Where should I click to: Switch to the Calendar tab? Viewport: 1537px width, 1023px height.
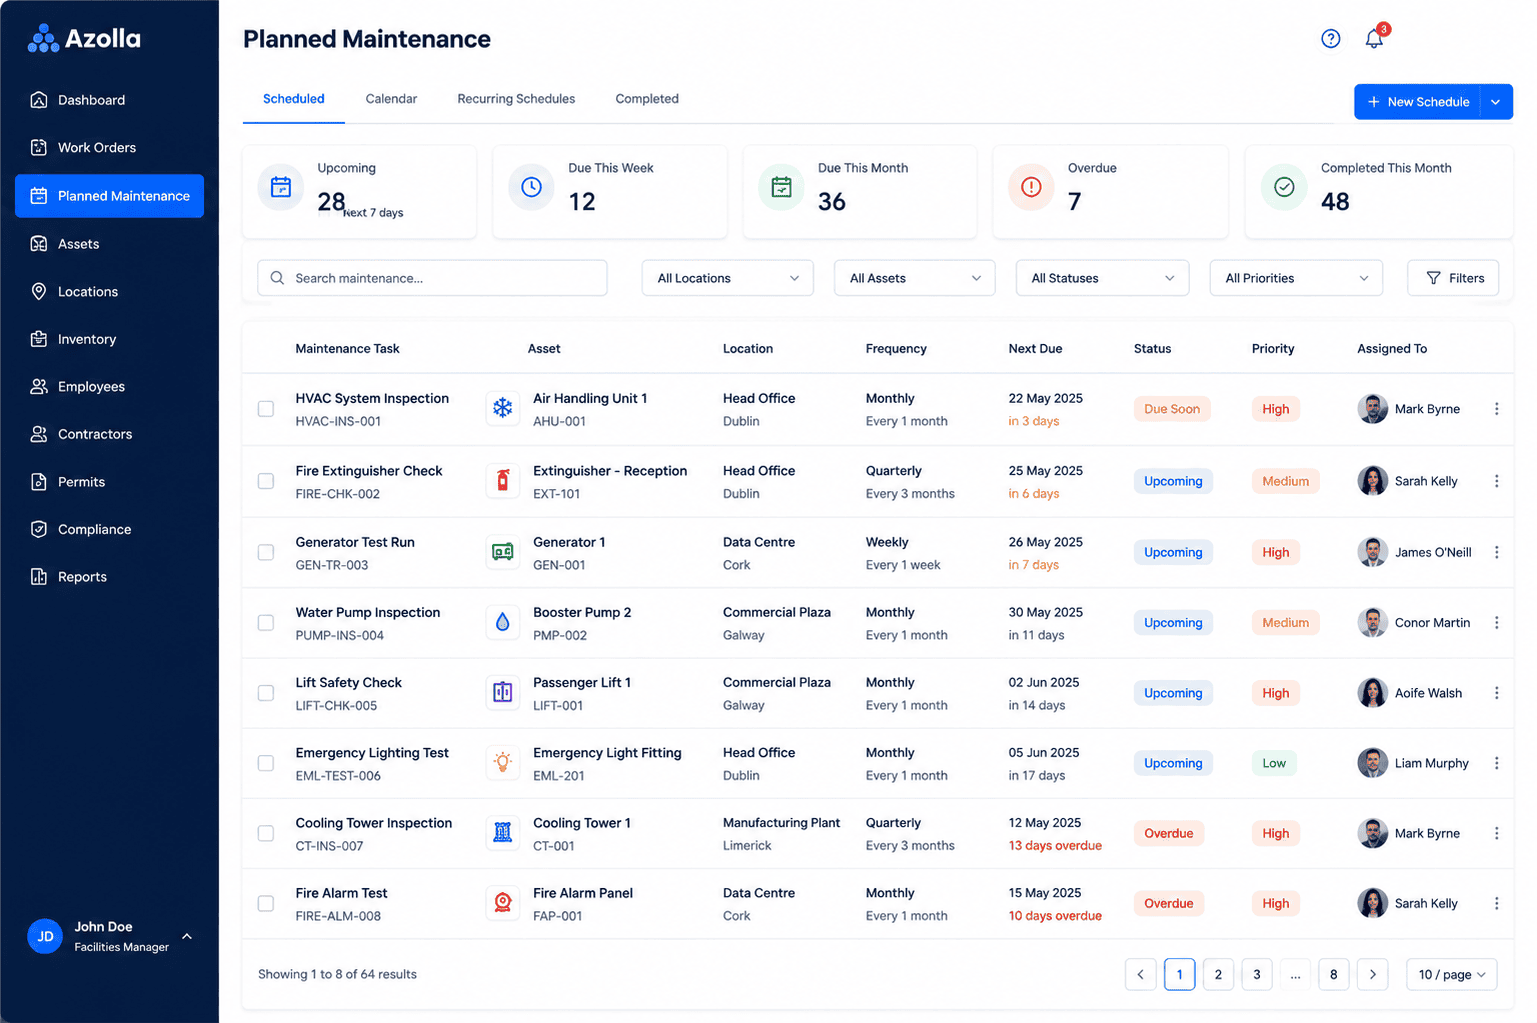(x=391, y=99)
